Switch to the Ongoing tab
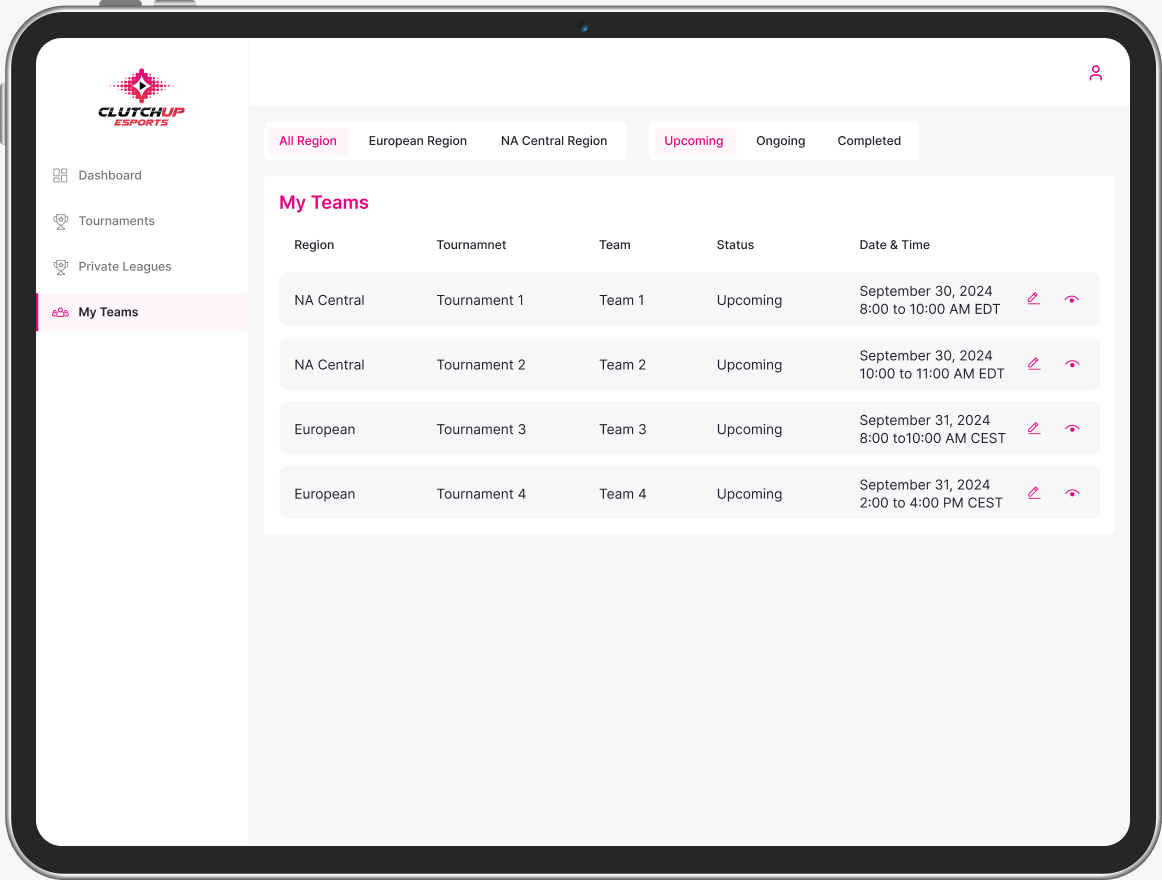1162x880 pixels. [x=780, y=141]
